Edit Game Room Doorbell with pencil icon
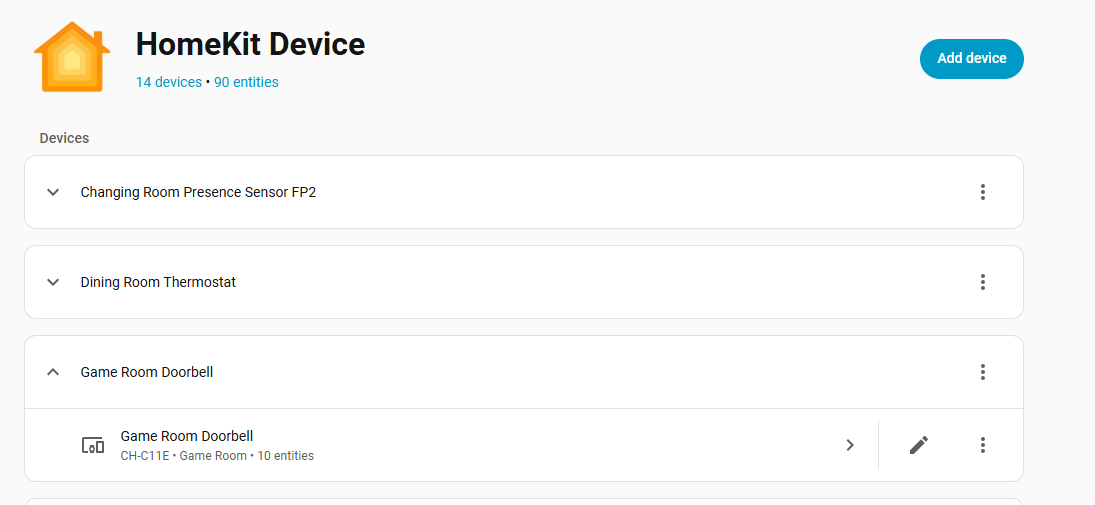This screenshot has width=1095, height=505. coord(919,445)
